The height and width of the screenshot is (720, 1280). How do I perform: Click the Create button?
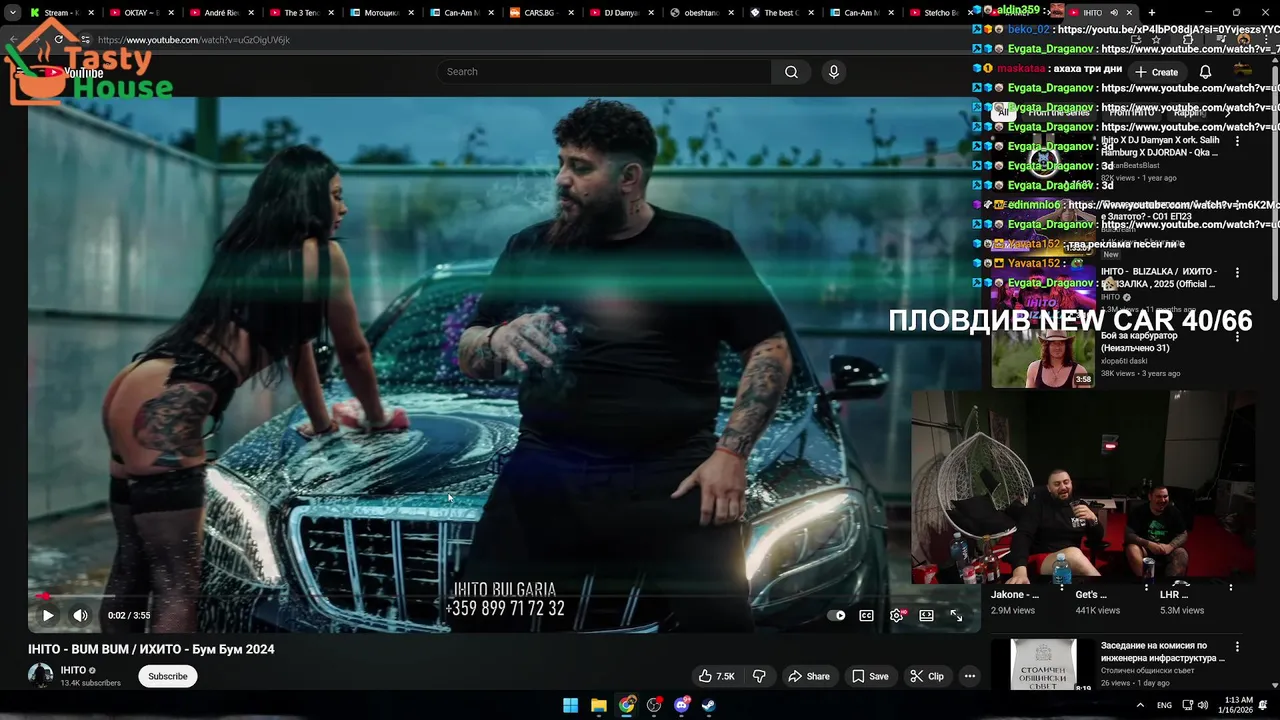(1156, 72)
